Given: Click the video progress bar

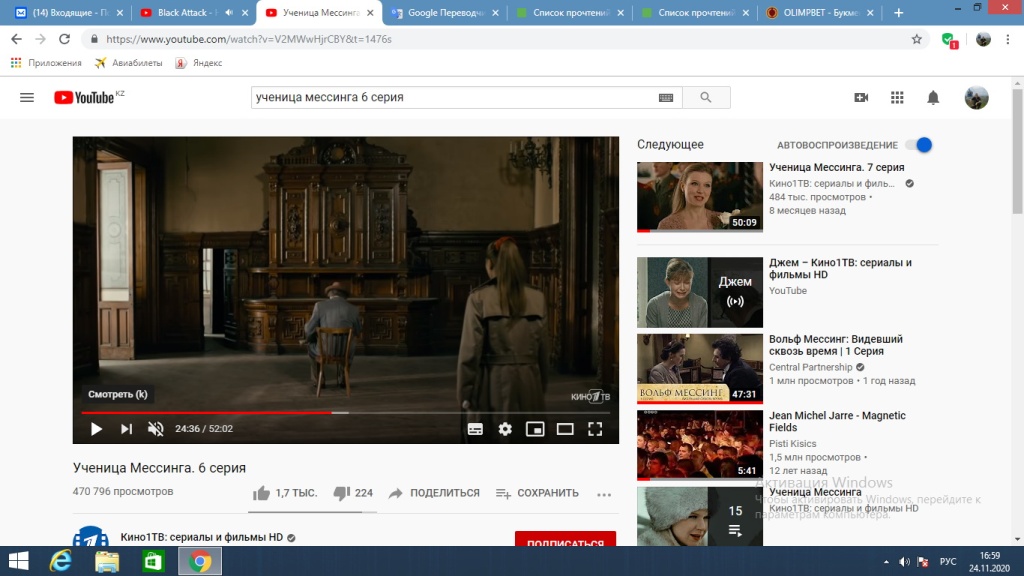Looking at the screenshot, I should point(345,413).
